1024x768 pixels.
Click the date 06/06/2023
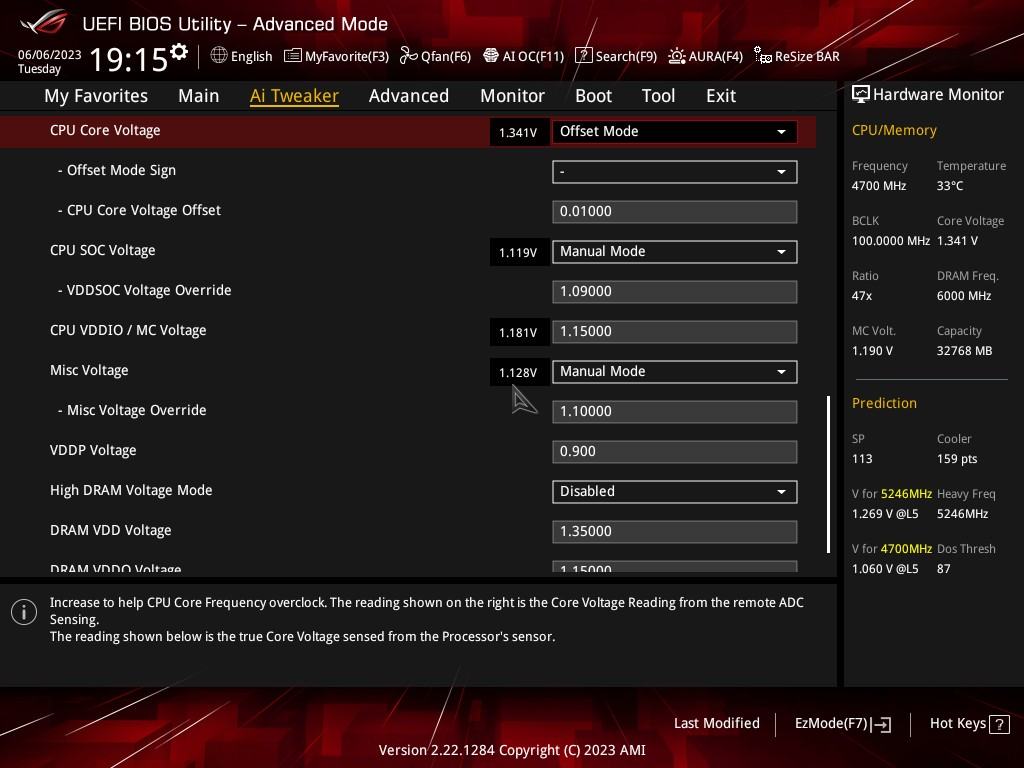[50, 55]
